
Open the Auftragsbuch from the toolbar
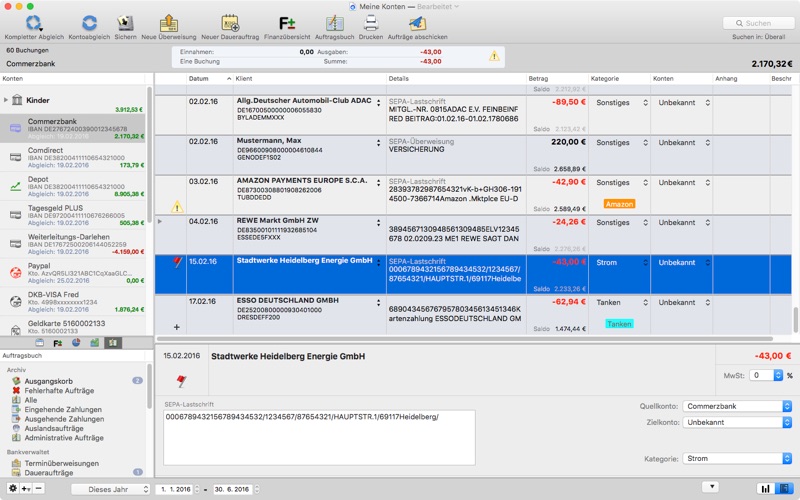[334, 28]
